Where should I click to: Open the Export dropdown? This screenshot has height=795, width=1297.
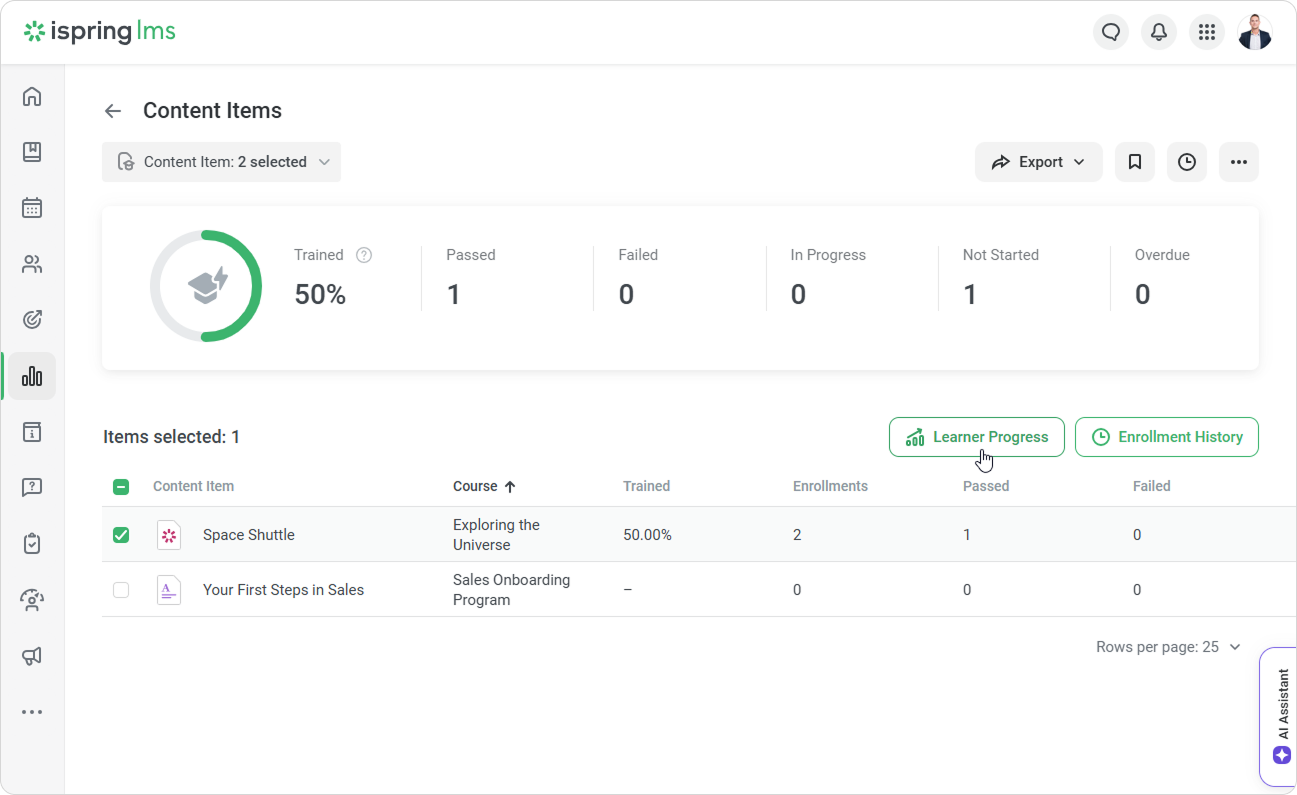pyautogui.click(x=1038, y=162)
